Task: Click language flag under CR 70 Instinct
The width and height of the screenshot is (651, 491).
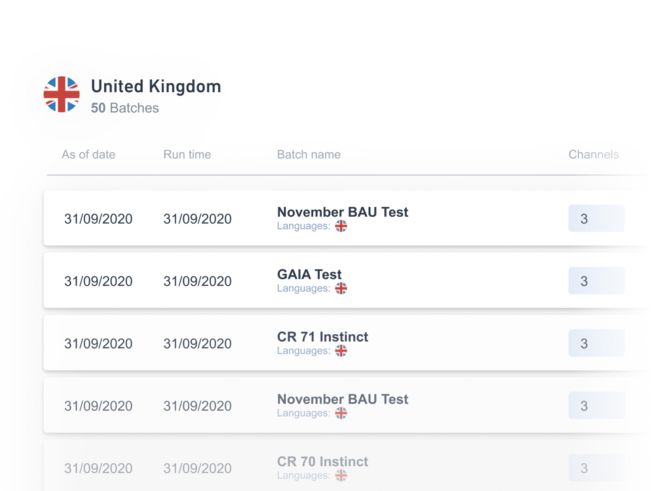Action: click(x=341, y=475)
